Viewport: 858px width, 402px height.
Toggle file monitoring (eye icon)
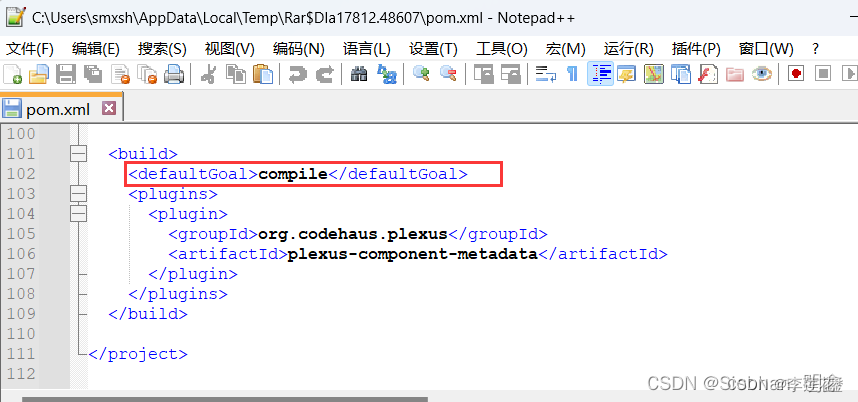tap(762, 74)
